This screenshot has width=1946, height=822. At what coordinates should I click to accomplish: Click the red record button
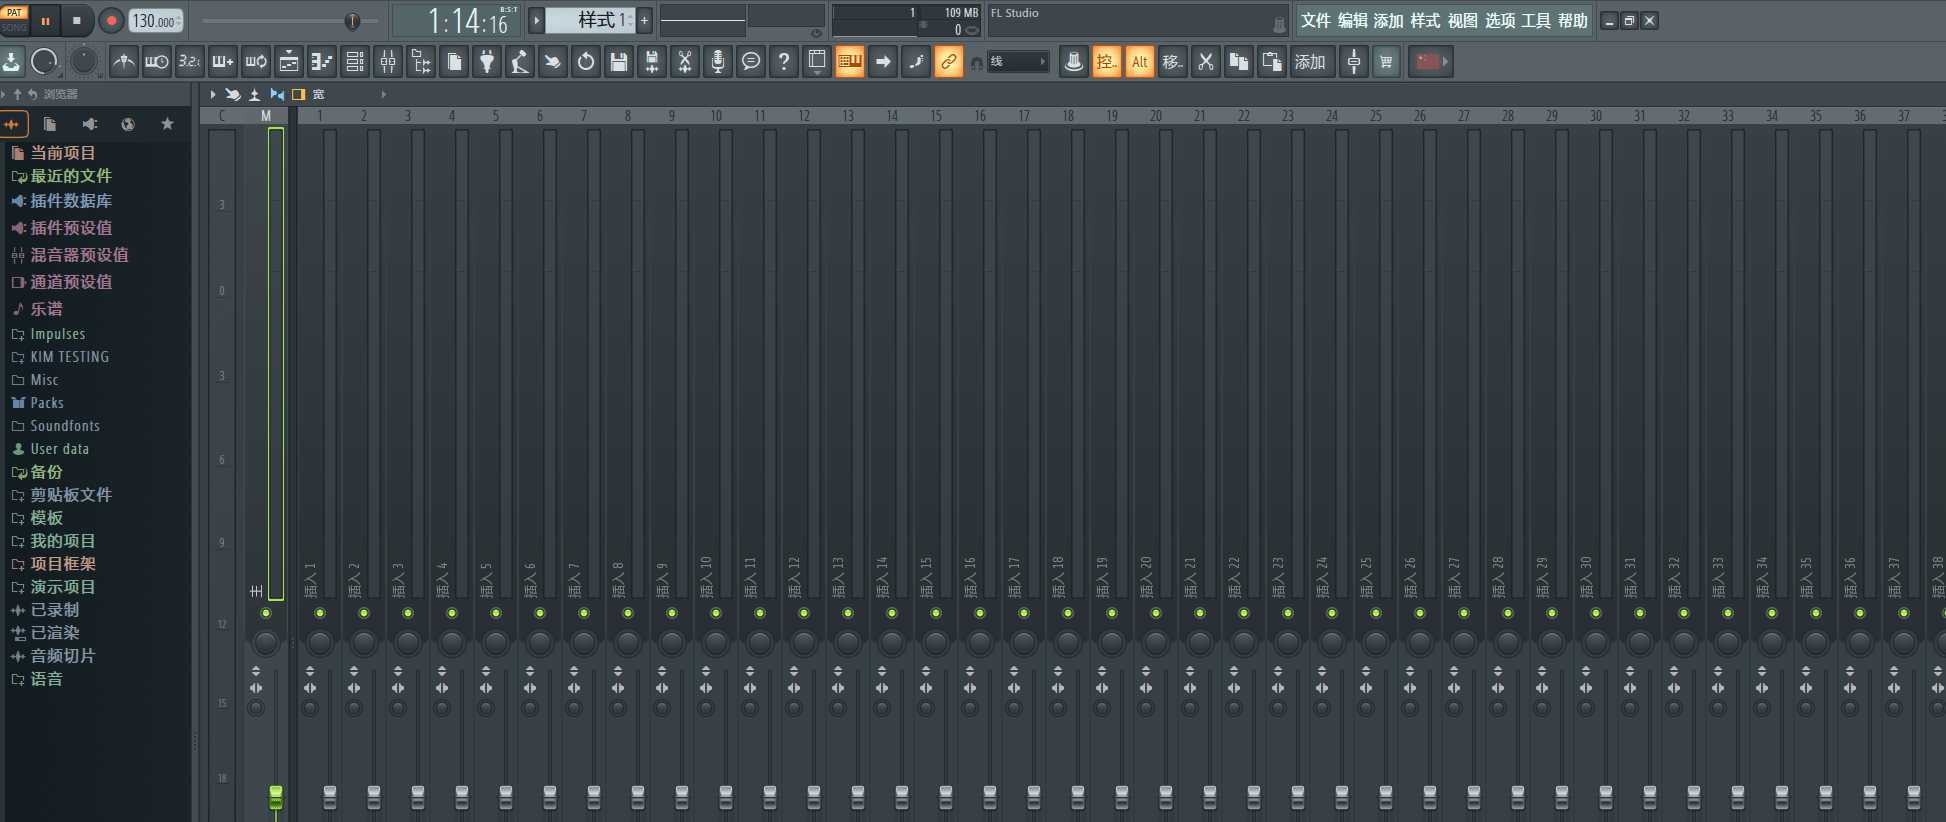pyautogui.click(x=111, y=20)
